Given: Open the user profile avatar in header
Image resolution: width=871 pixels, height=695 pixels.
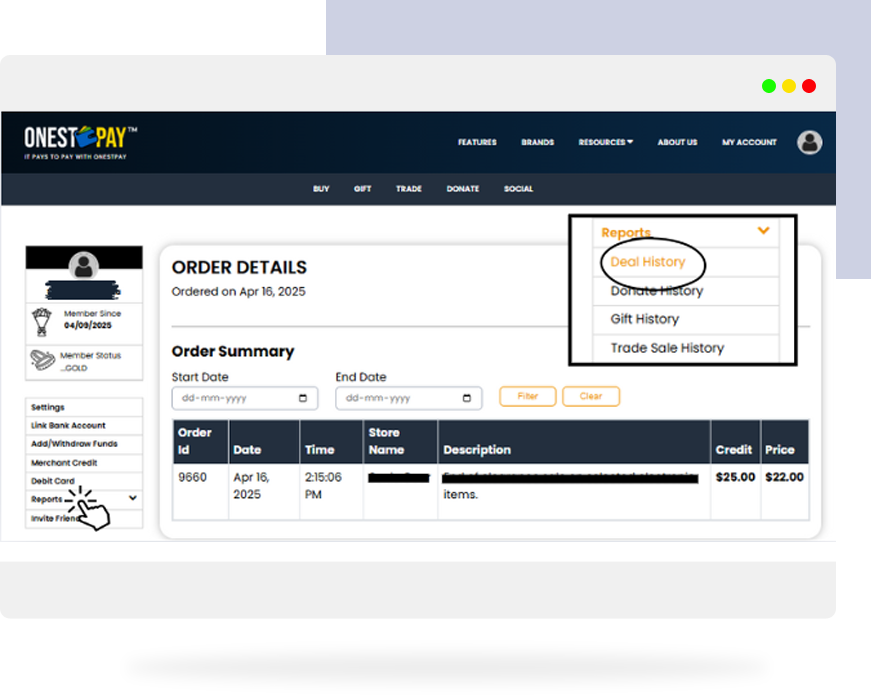Looking at the screenshot, I should point(809,142).
